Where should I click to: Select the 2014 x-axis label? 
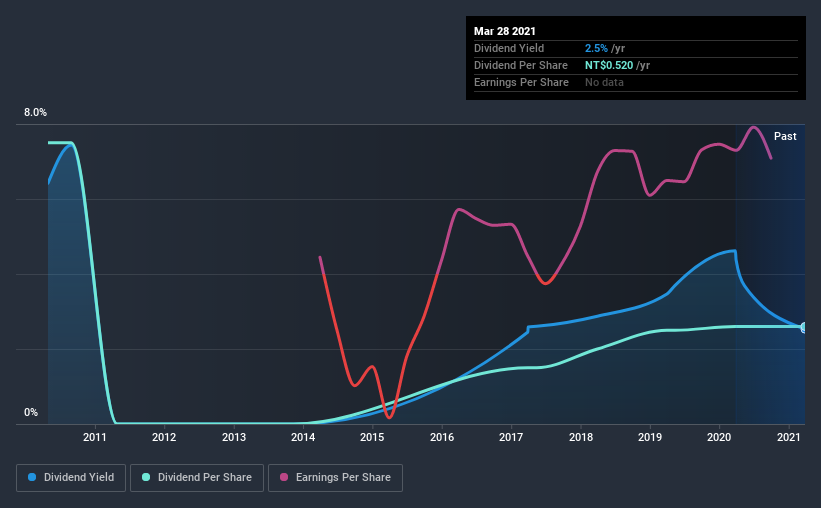303,437
